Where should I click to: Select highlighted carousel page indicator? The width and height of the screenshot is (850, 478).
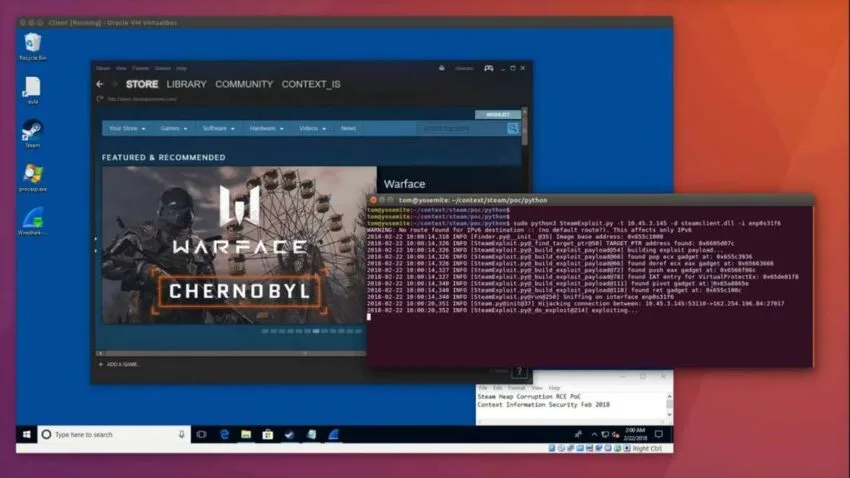click(316, 331)
